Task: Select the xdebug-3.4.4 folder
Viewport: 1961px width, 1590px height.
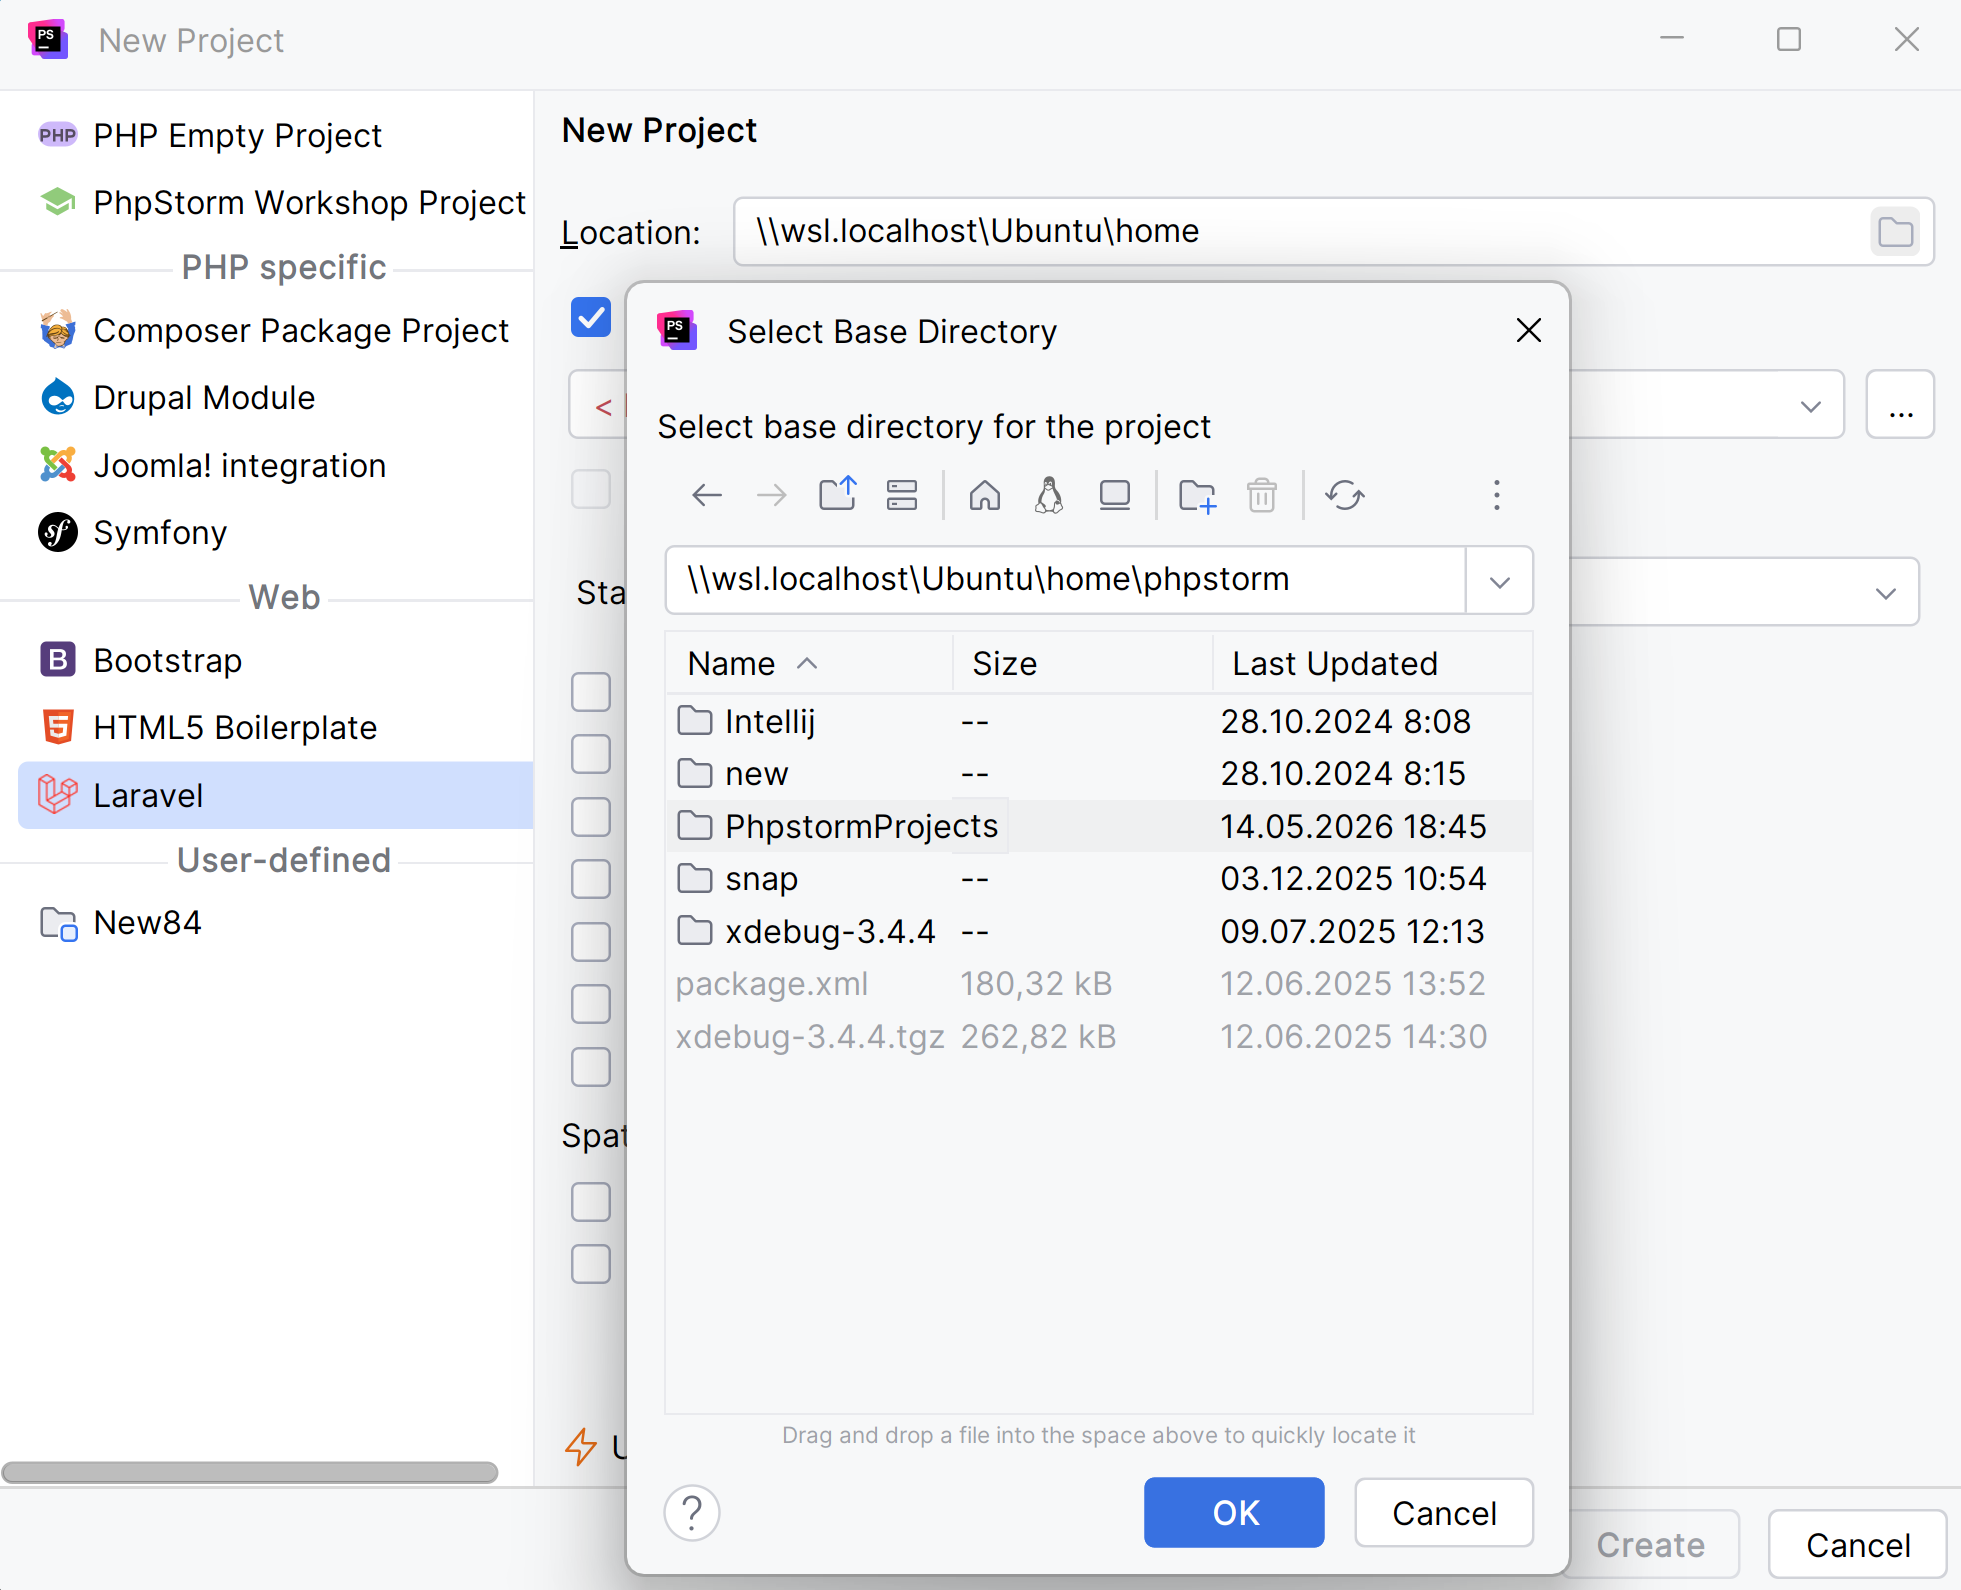Action: 1098,931
